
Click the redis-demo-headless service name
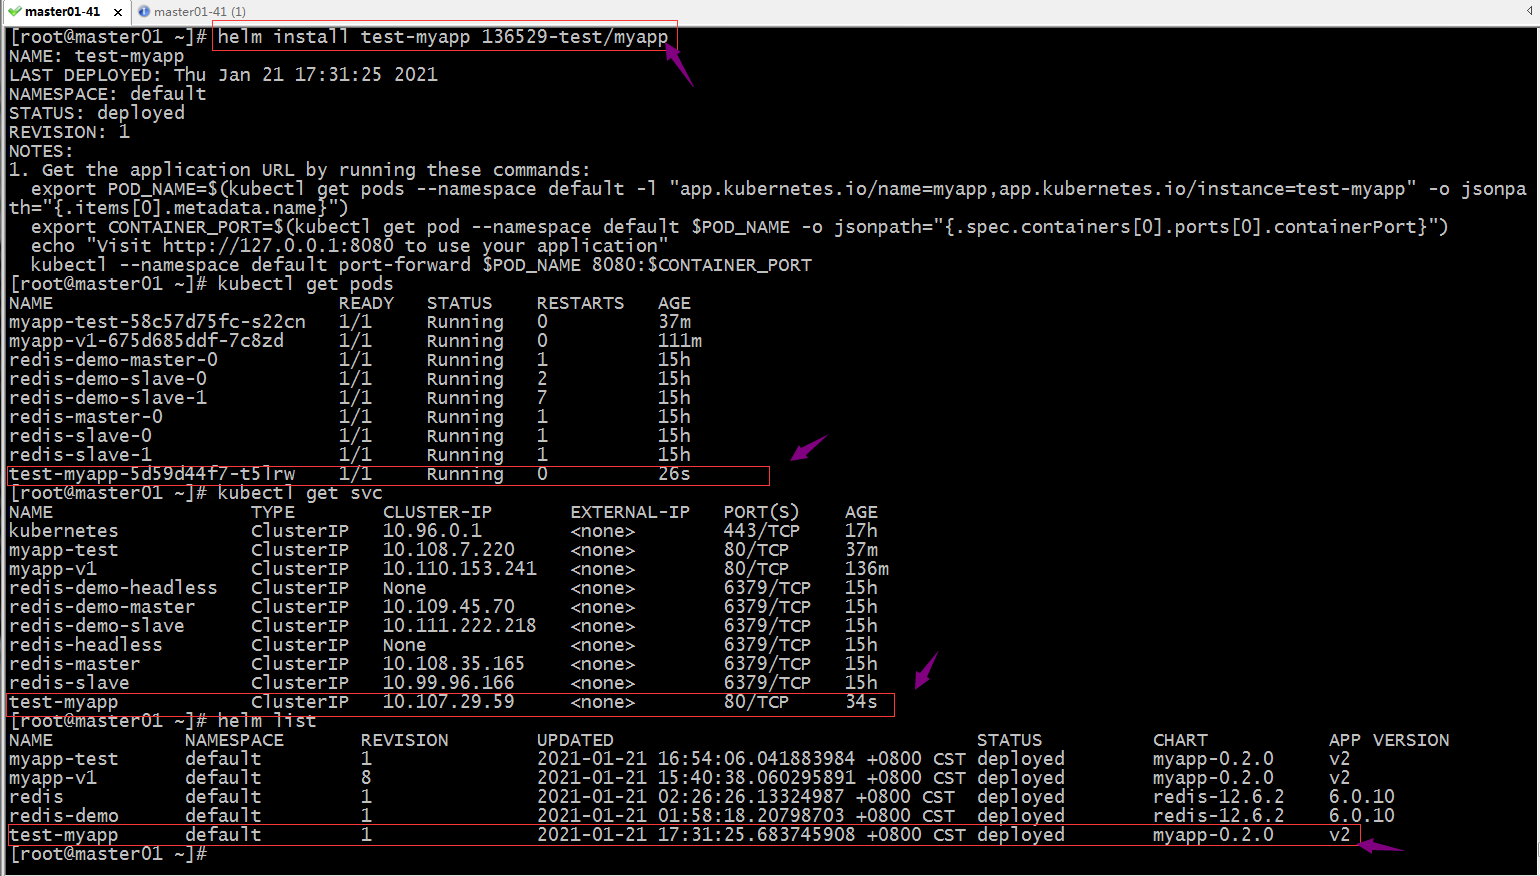tap(113, 588)
